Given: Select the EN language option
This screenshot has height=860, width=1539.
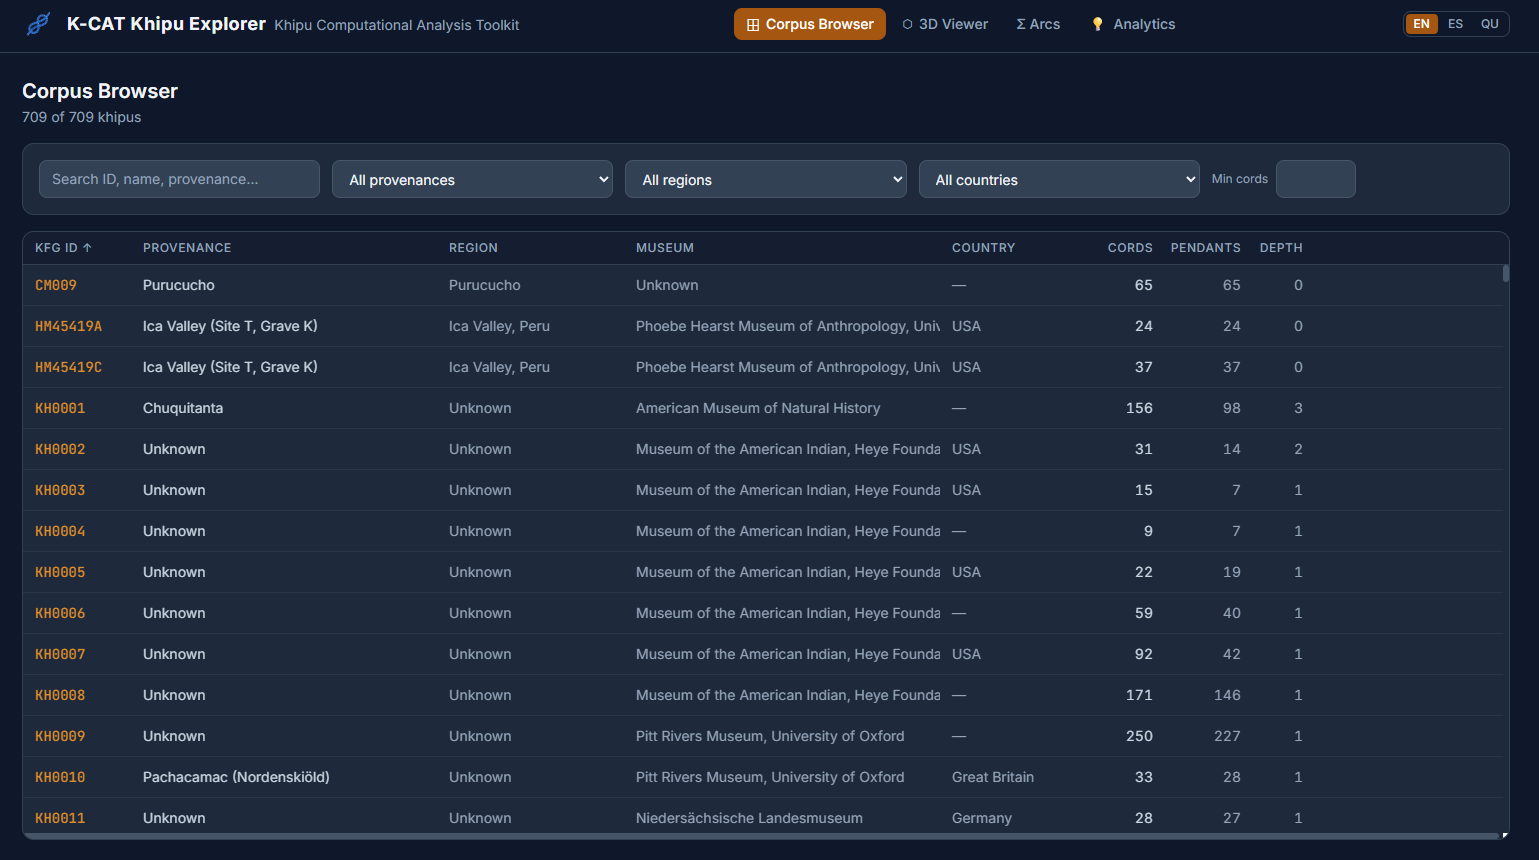Looking at the screenshot, I should [x=1421, y=24].
